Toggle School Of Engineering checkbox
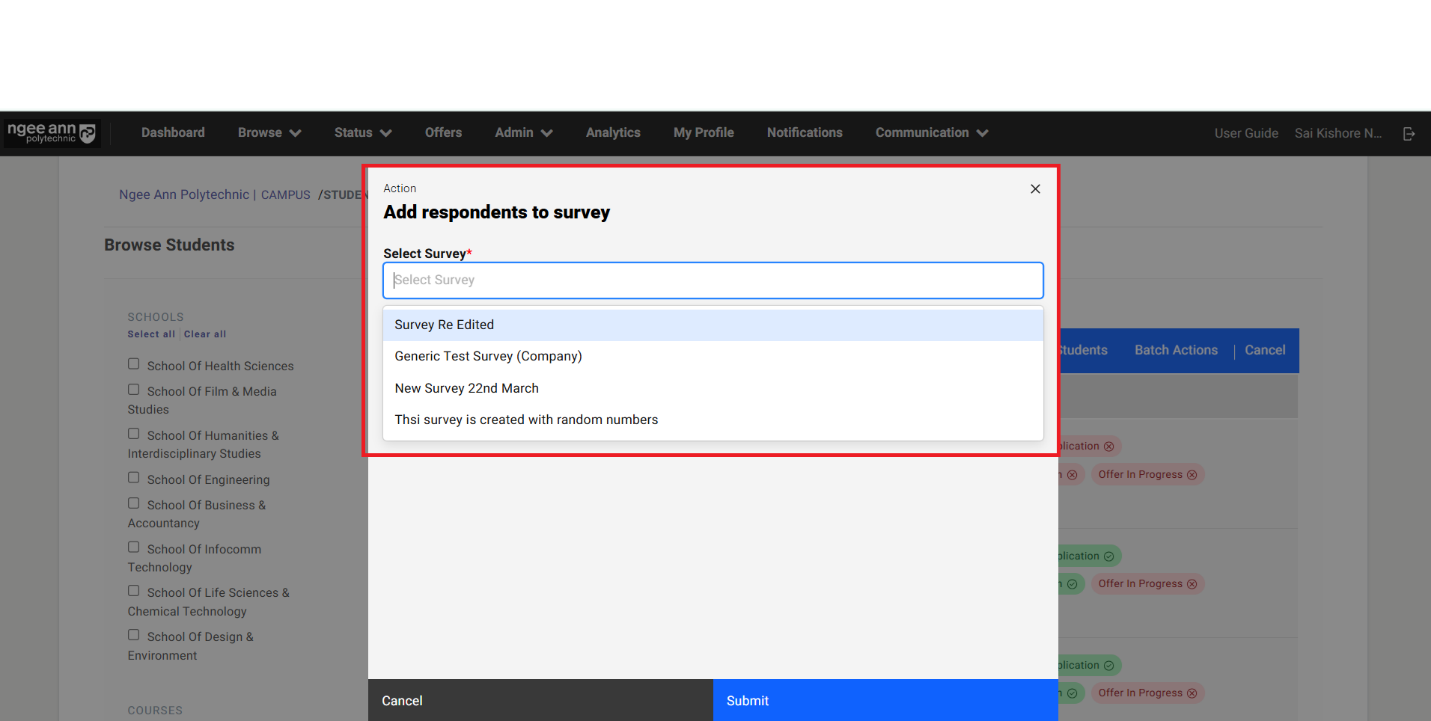This screenshot has width=1431, height=721. click(x=134, y=479)
